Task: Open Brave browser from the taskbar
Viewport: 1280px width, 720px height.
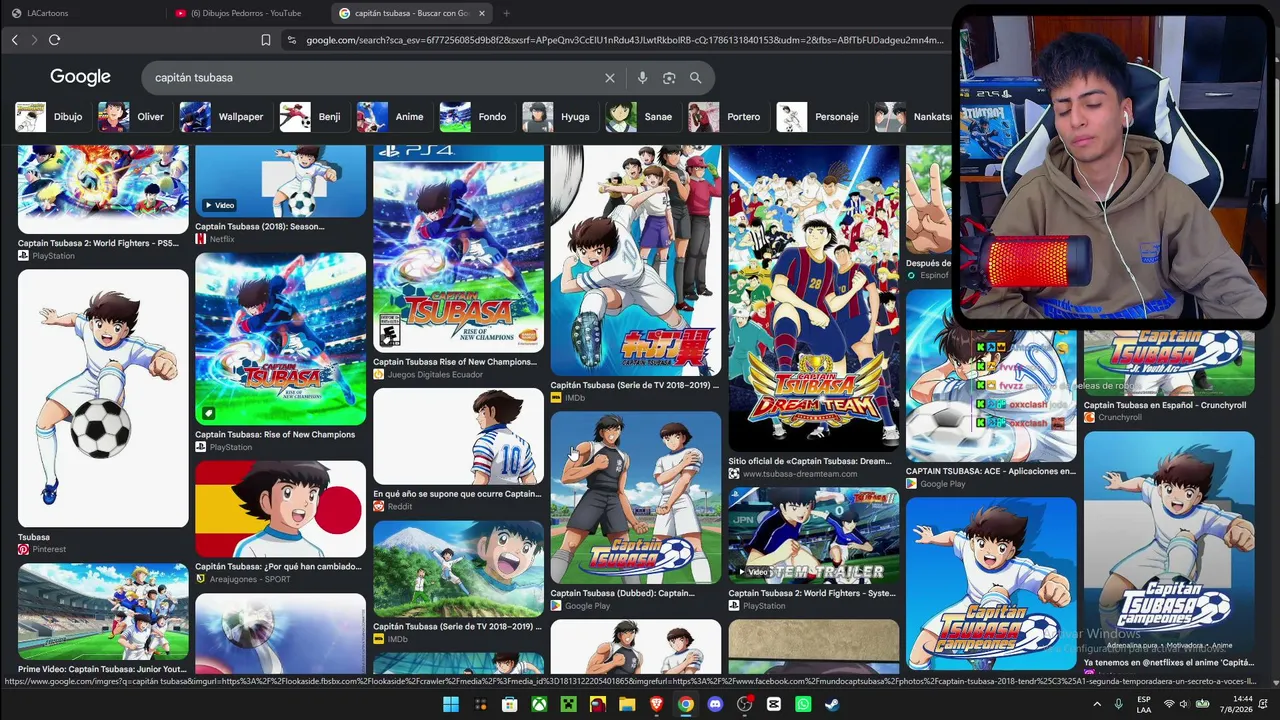Action: click(x=656, y=704)
